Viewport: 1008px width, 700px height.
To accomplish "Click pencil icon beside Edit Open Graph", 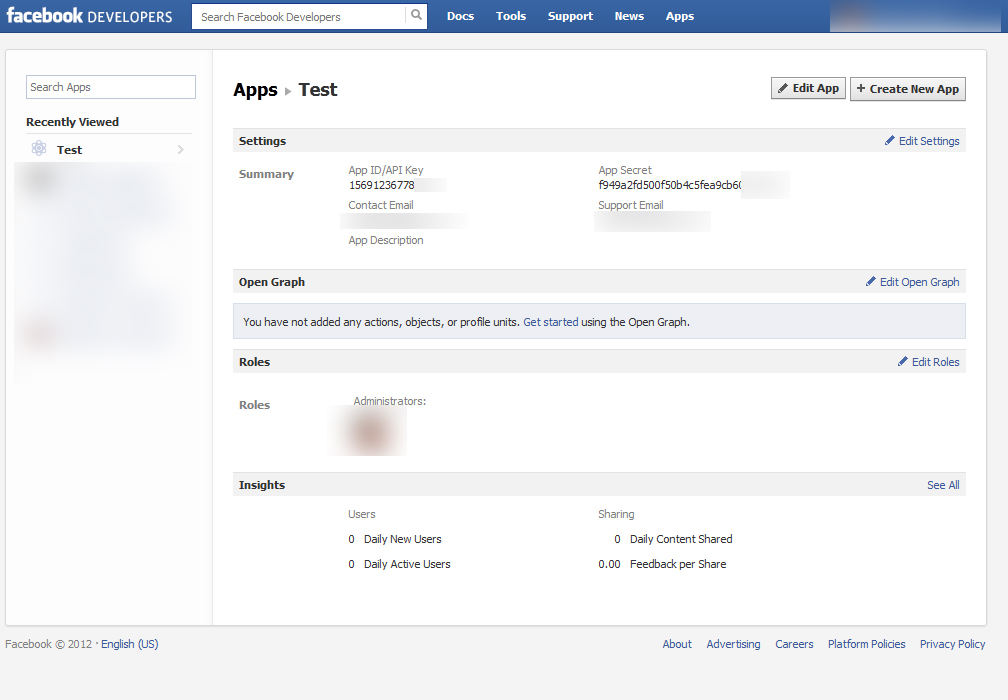I will pos(871,282).
